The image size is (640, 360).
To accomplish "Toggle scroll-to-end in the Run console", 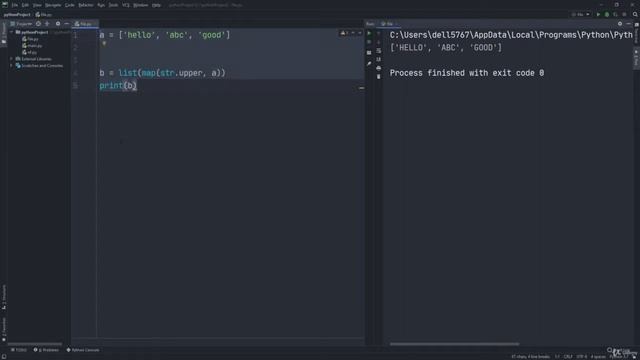I will click(379, 60).
